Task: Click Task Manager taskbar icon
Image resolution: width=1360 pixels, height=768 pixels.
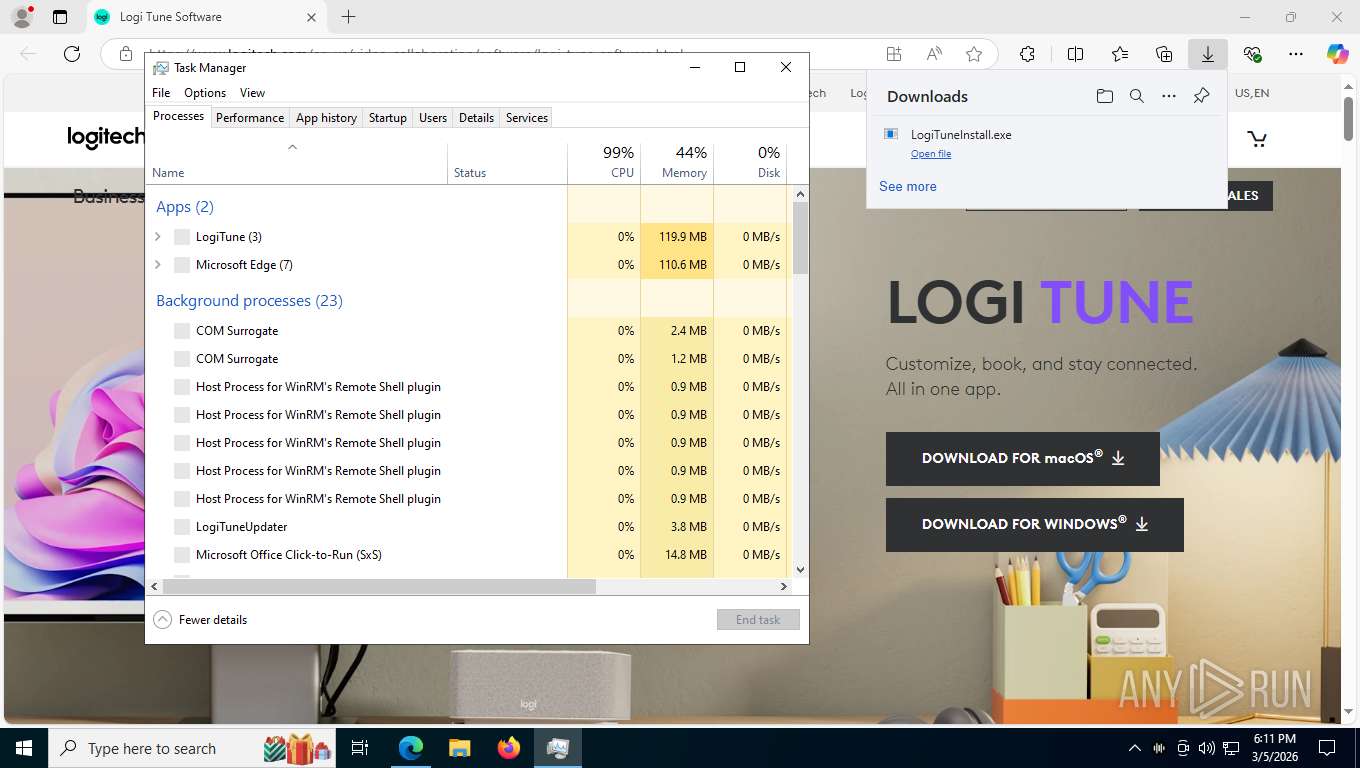Action: (558, 748)
